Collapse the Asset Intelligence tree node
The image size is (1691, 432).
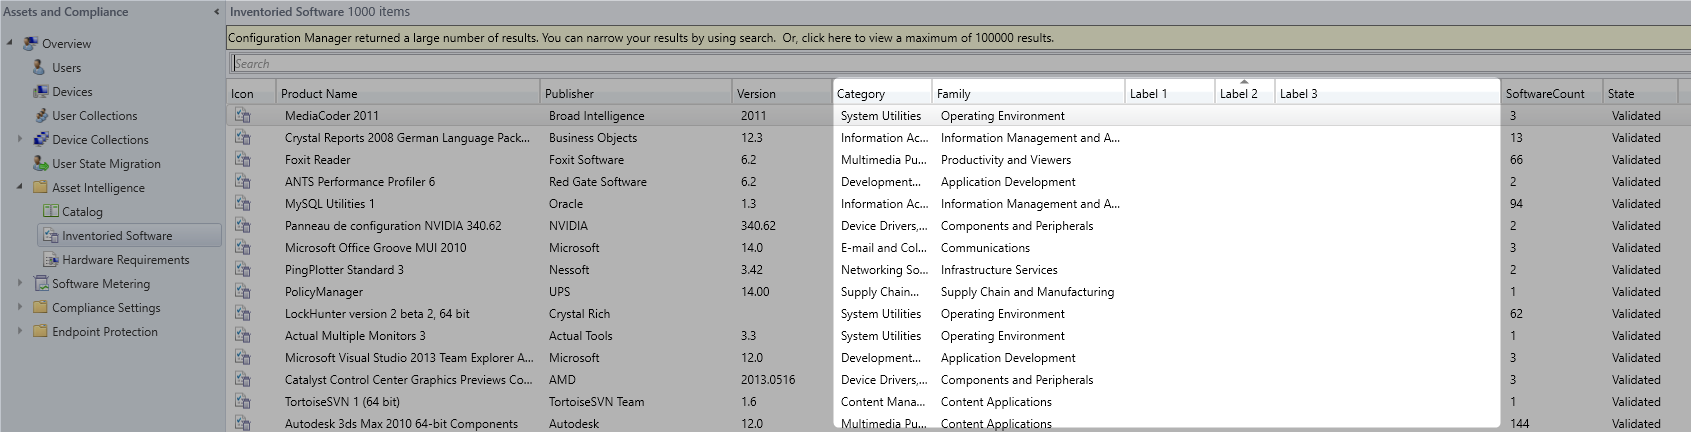click(x=20, y=187)
